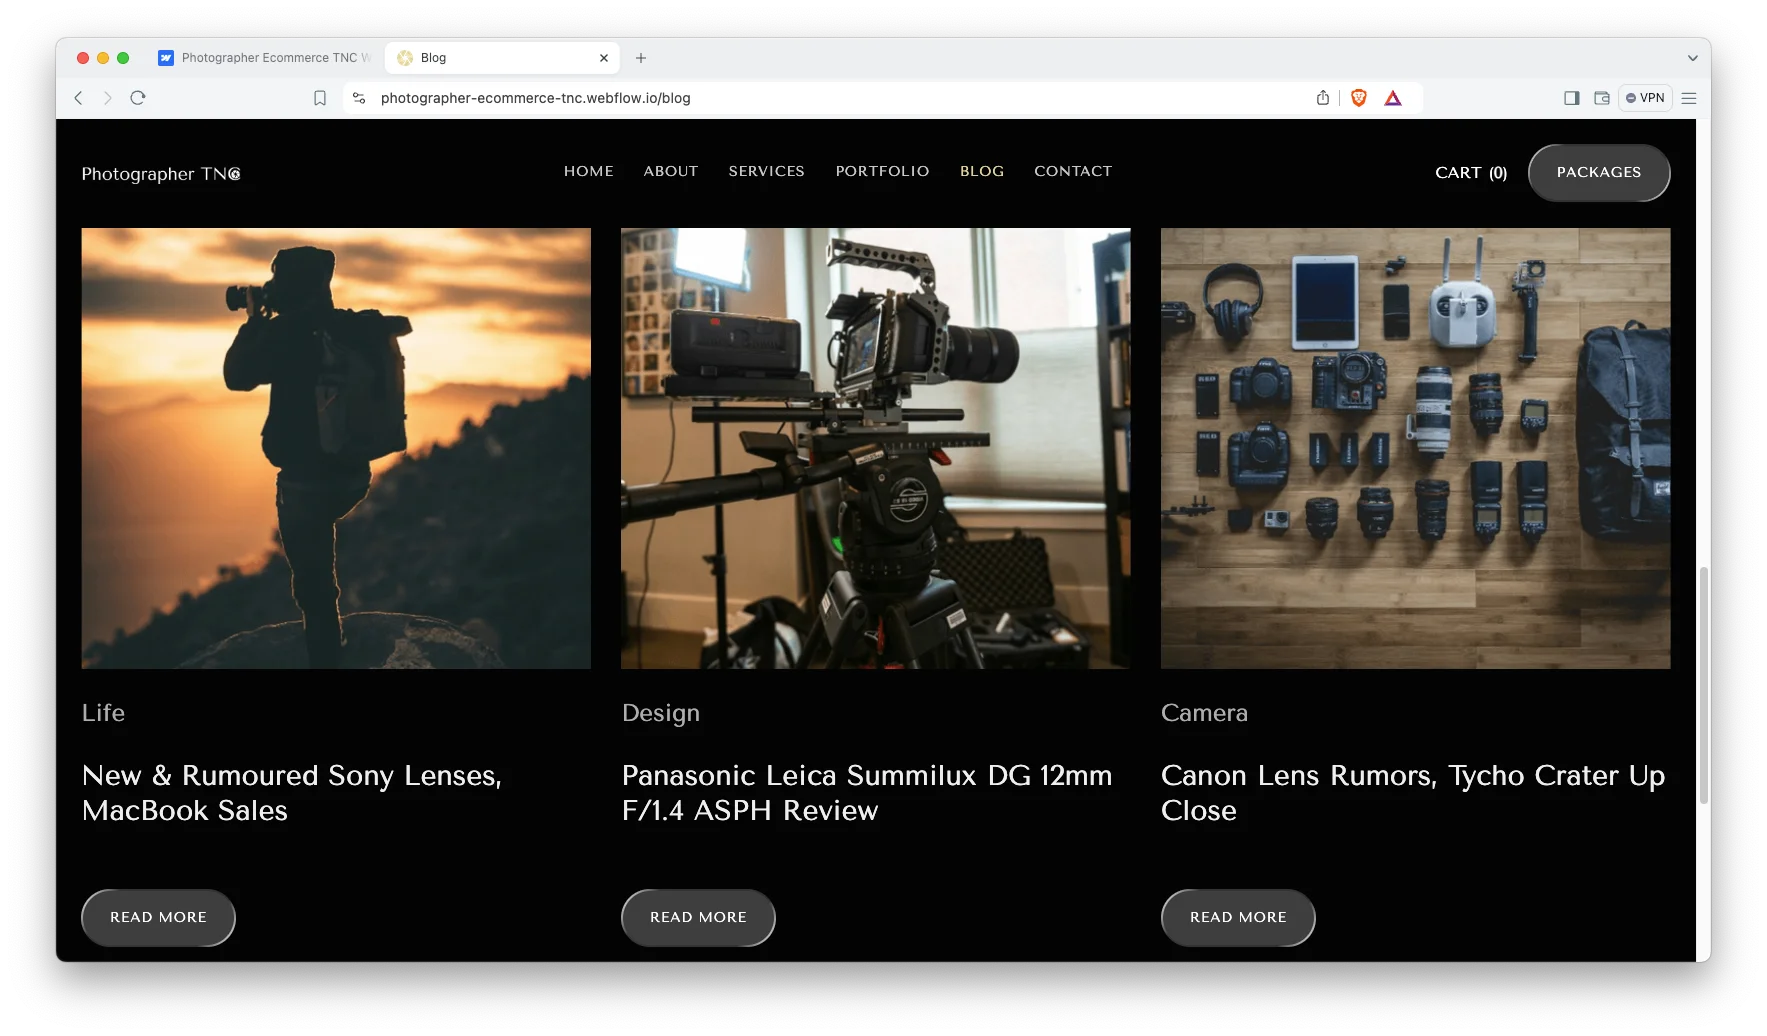Toggle the browser sidebar panel
Image resolution: width=1767 pixels, height=1036 pixels.
(1572, 98)
